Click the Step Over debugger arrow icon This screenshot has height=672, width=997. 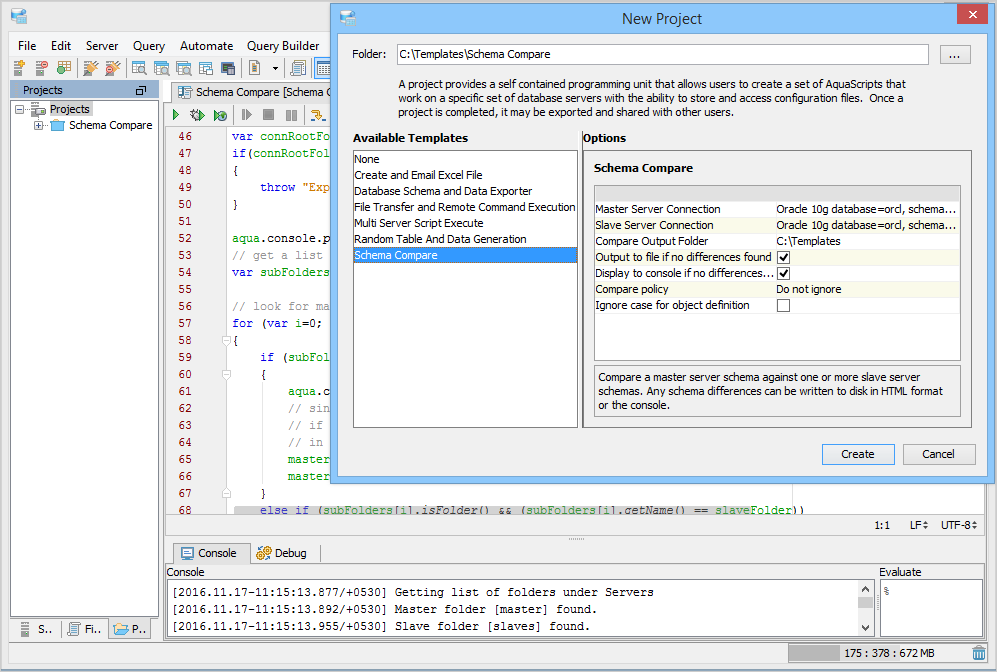click(318, 117)
